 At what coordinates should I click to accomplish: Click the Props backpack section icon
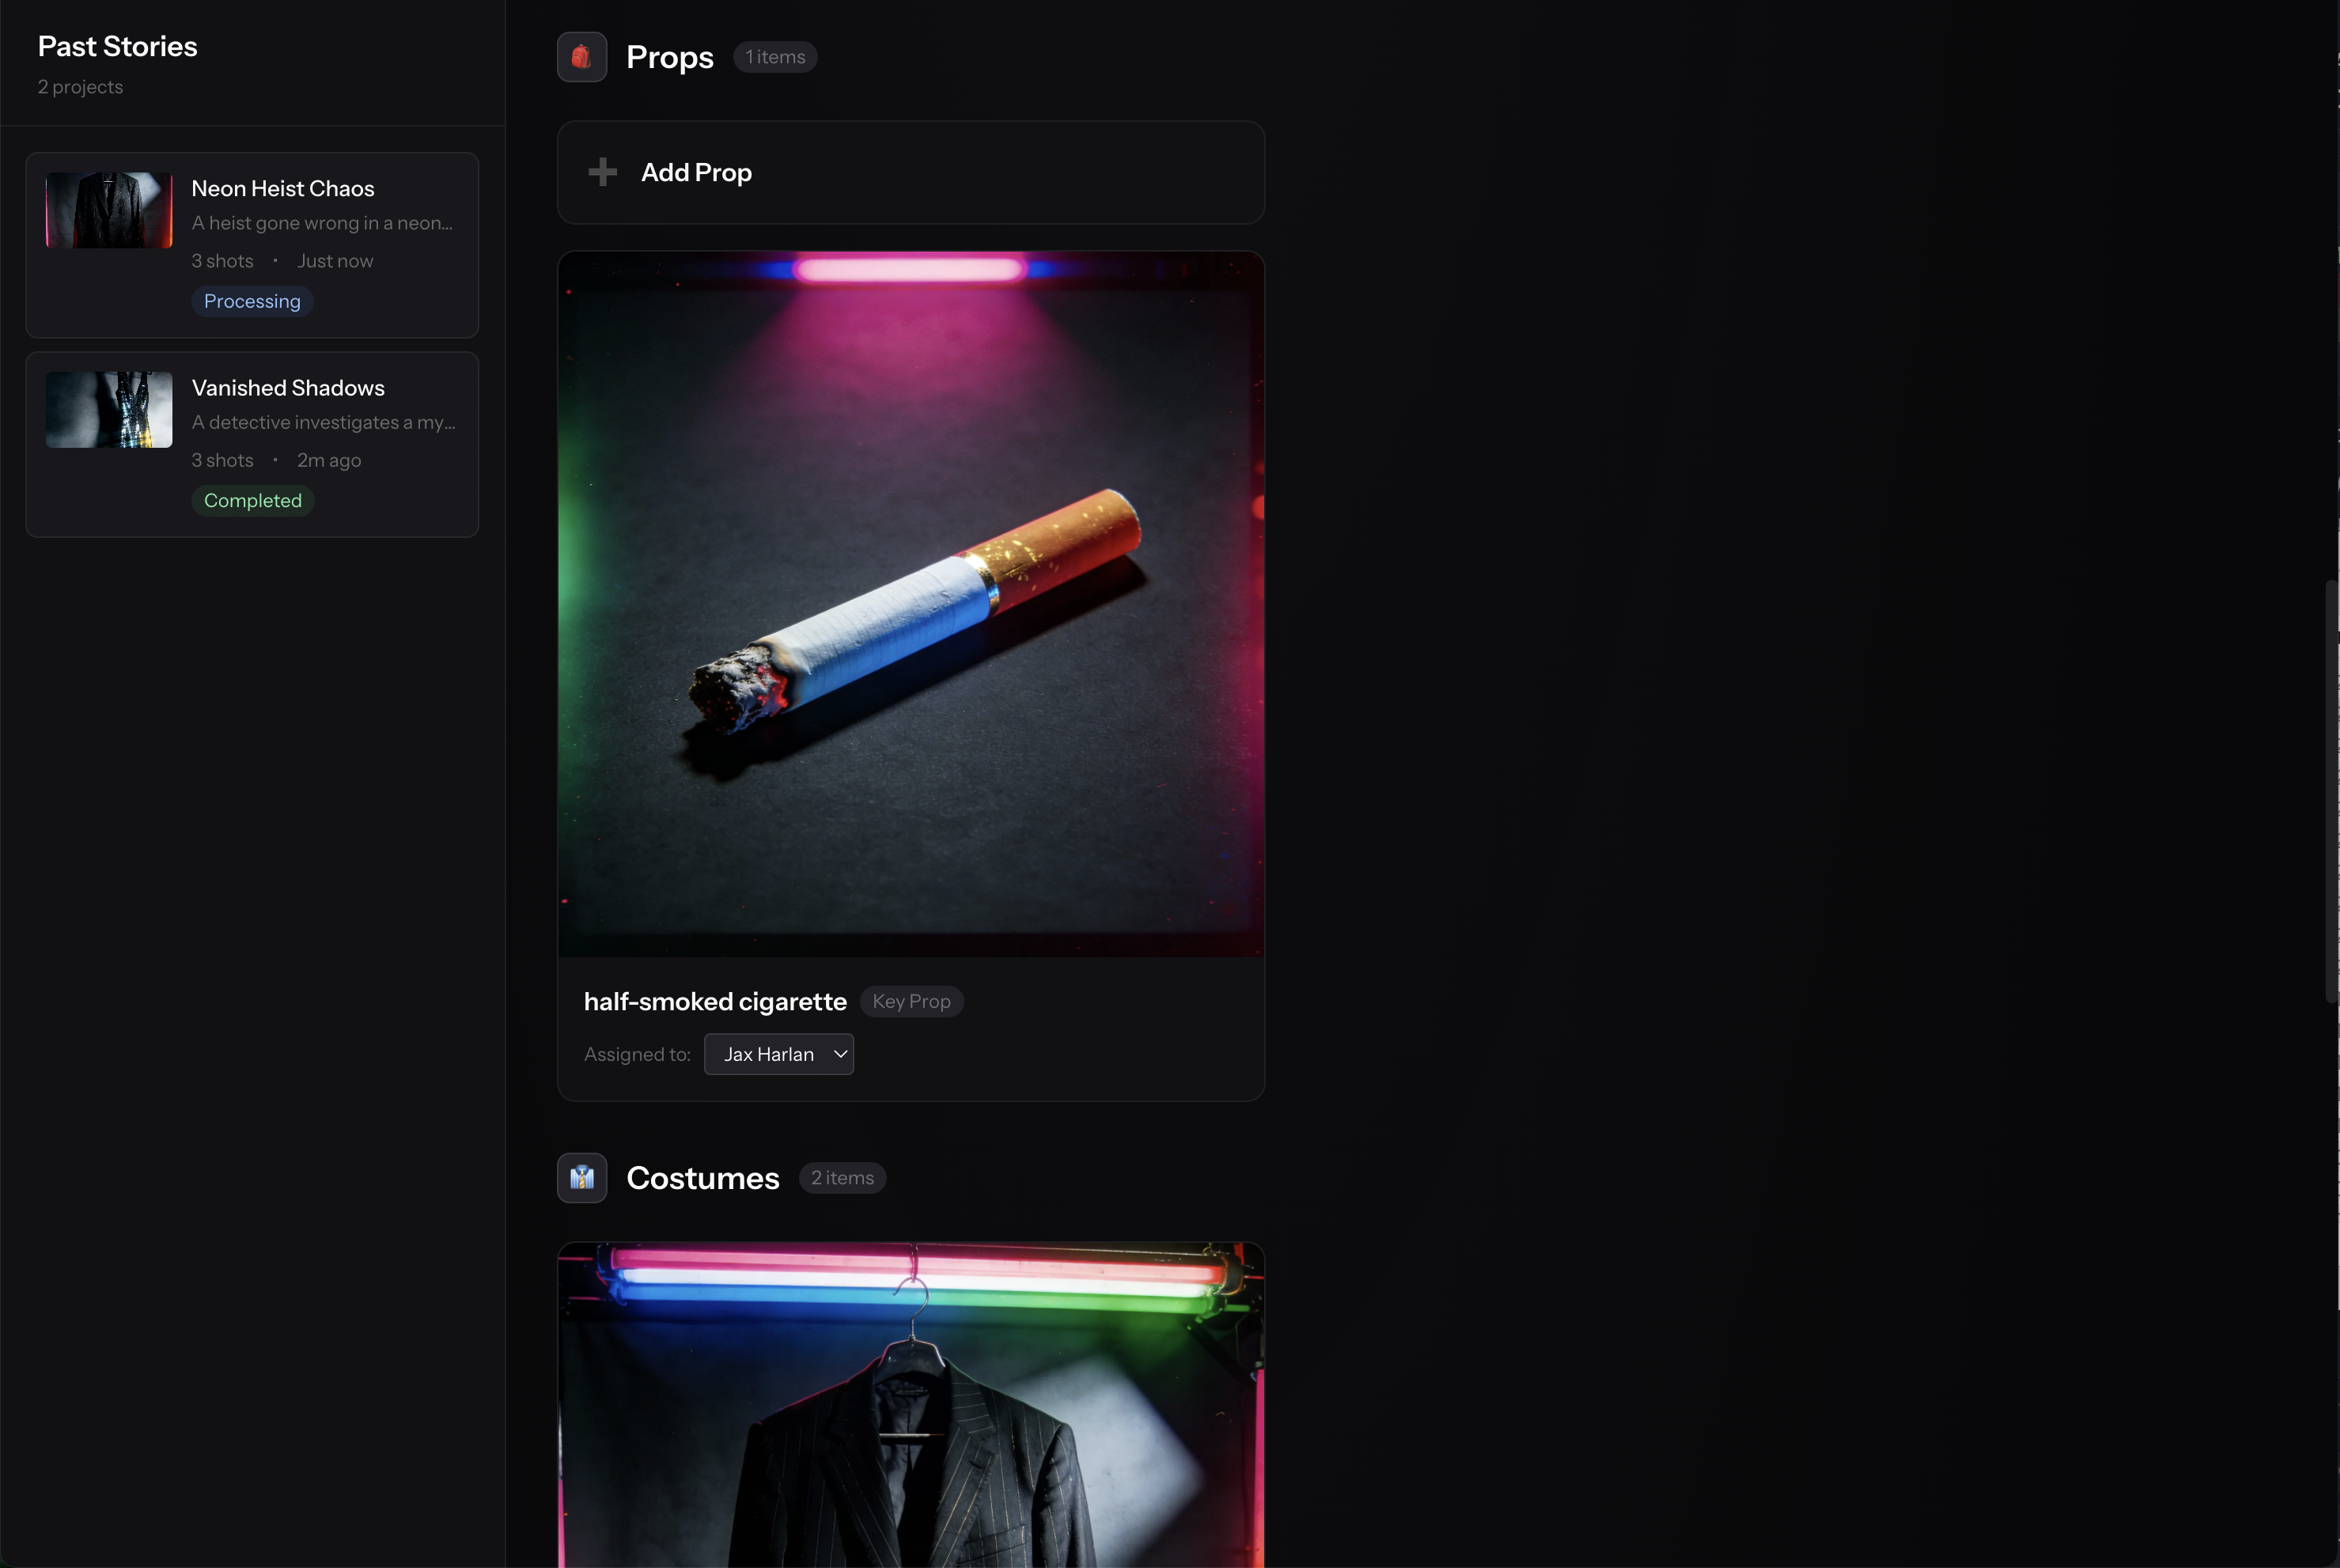tap(582, 57)
